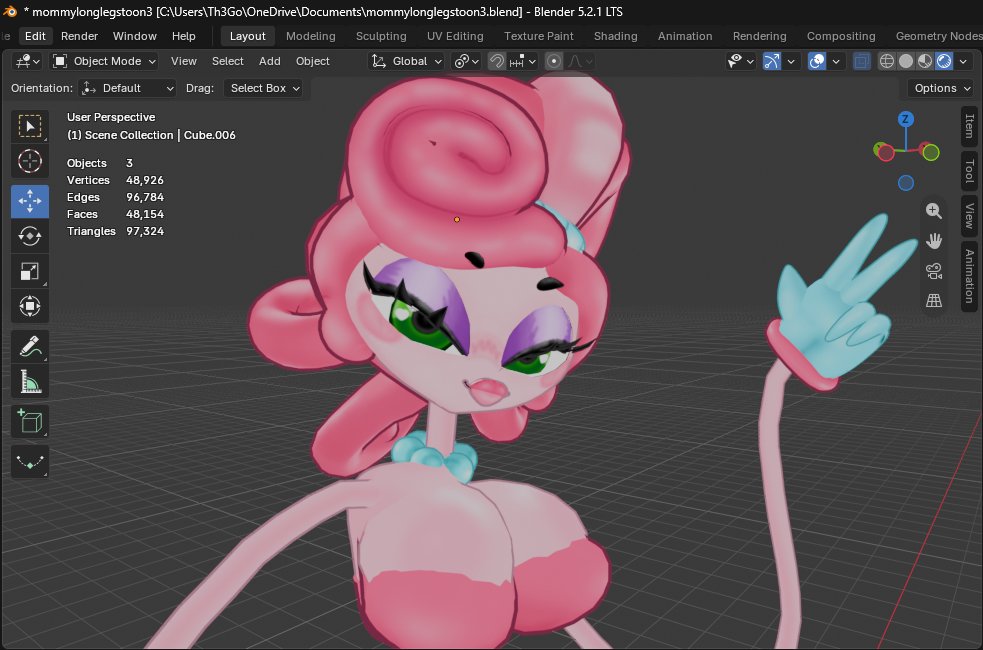The height and width of the screenshot is (650, 983).
Task: Select the Transform tool
Action: coord(29,307)
